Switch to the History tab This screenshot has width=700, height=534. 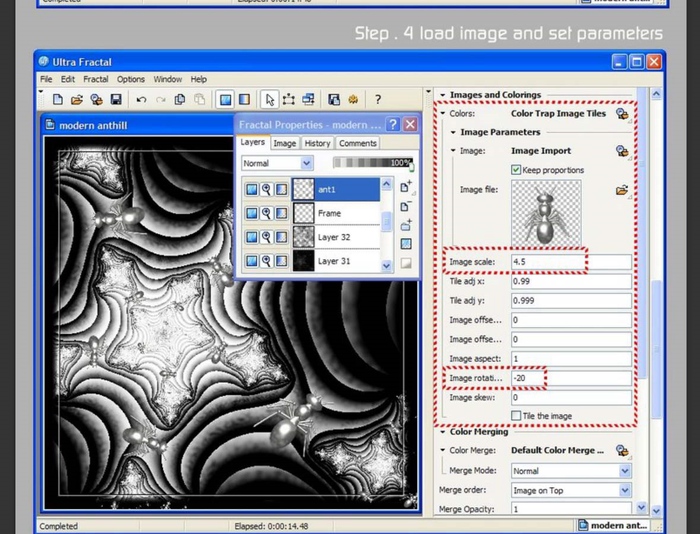tap(317, 143)
